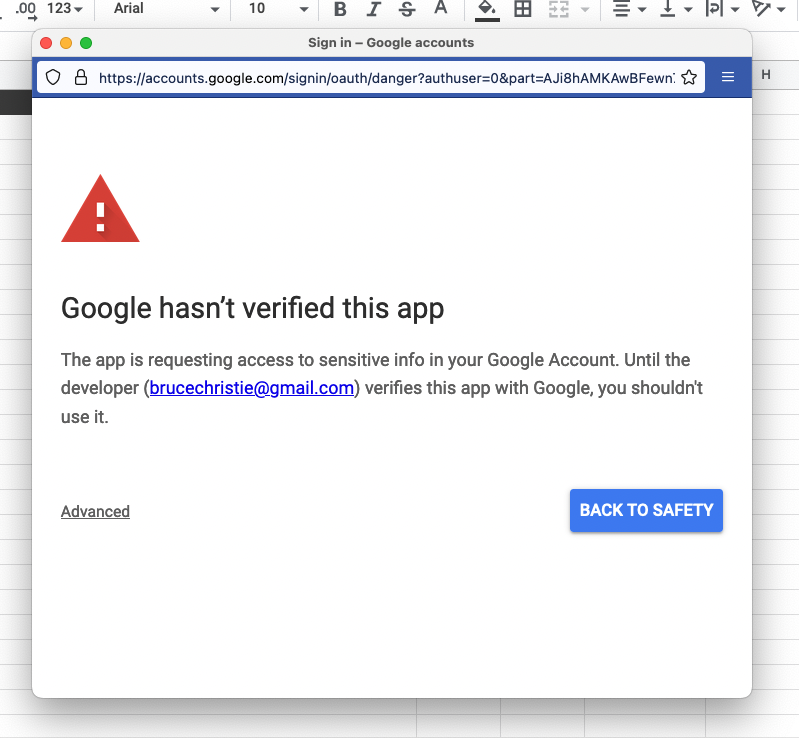Click the BACK TO SAFETY button
799x738 pixels.
646,510
